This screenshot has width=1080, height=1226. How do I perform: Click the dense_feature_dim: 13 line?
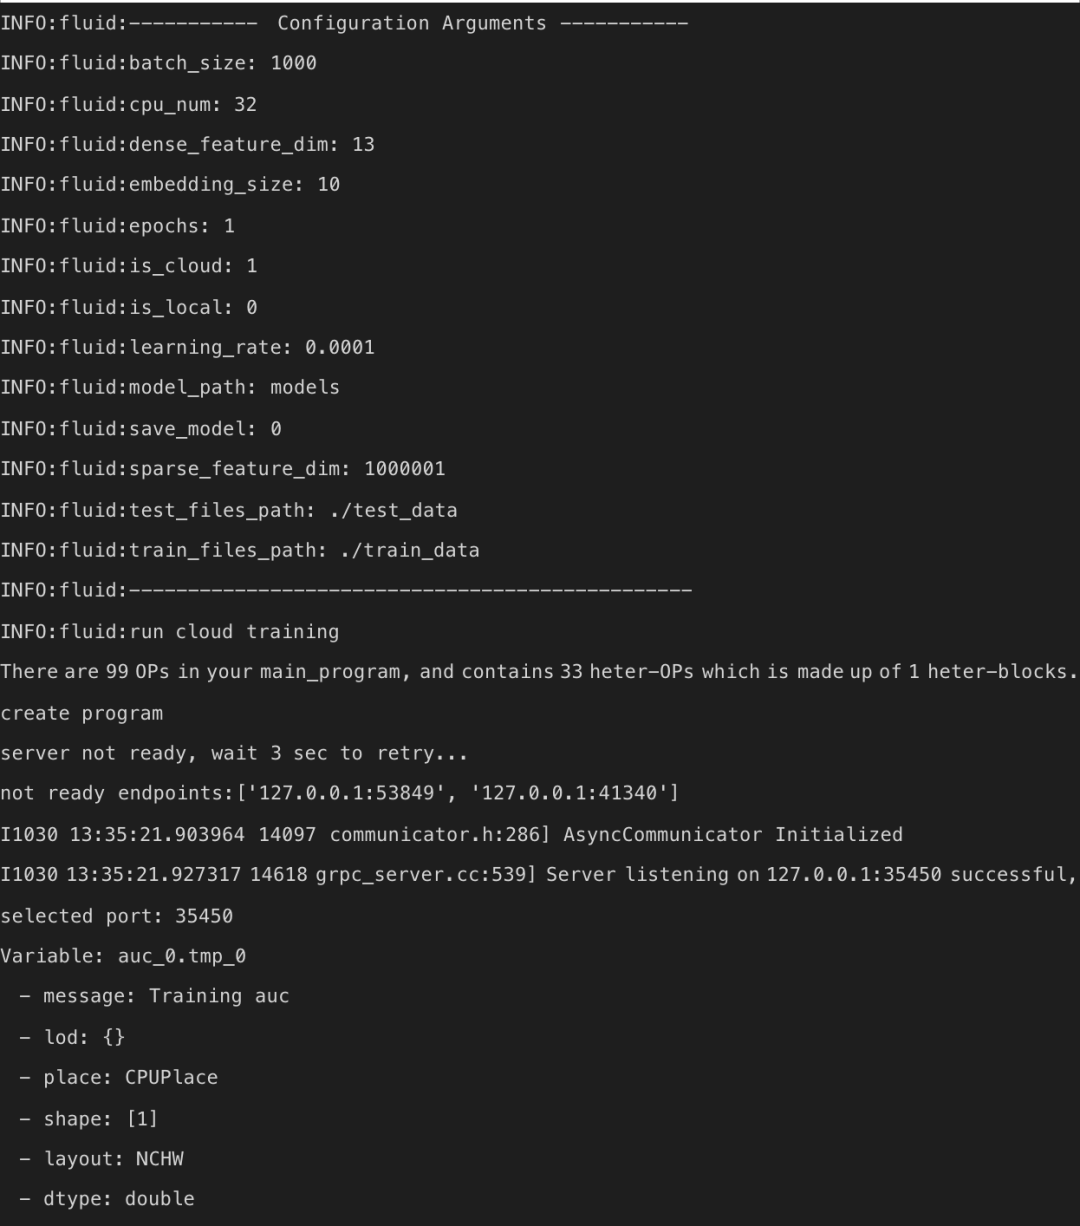click(187, 144)
